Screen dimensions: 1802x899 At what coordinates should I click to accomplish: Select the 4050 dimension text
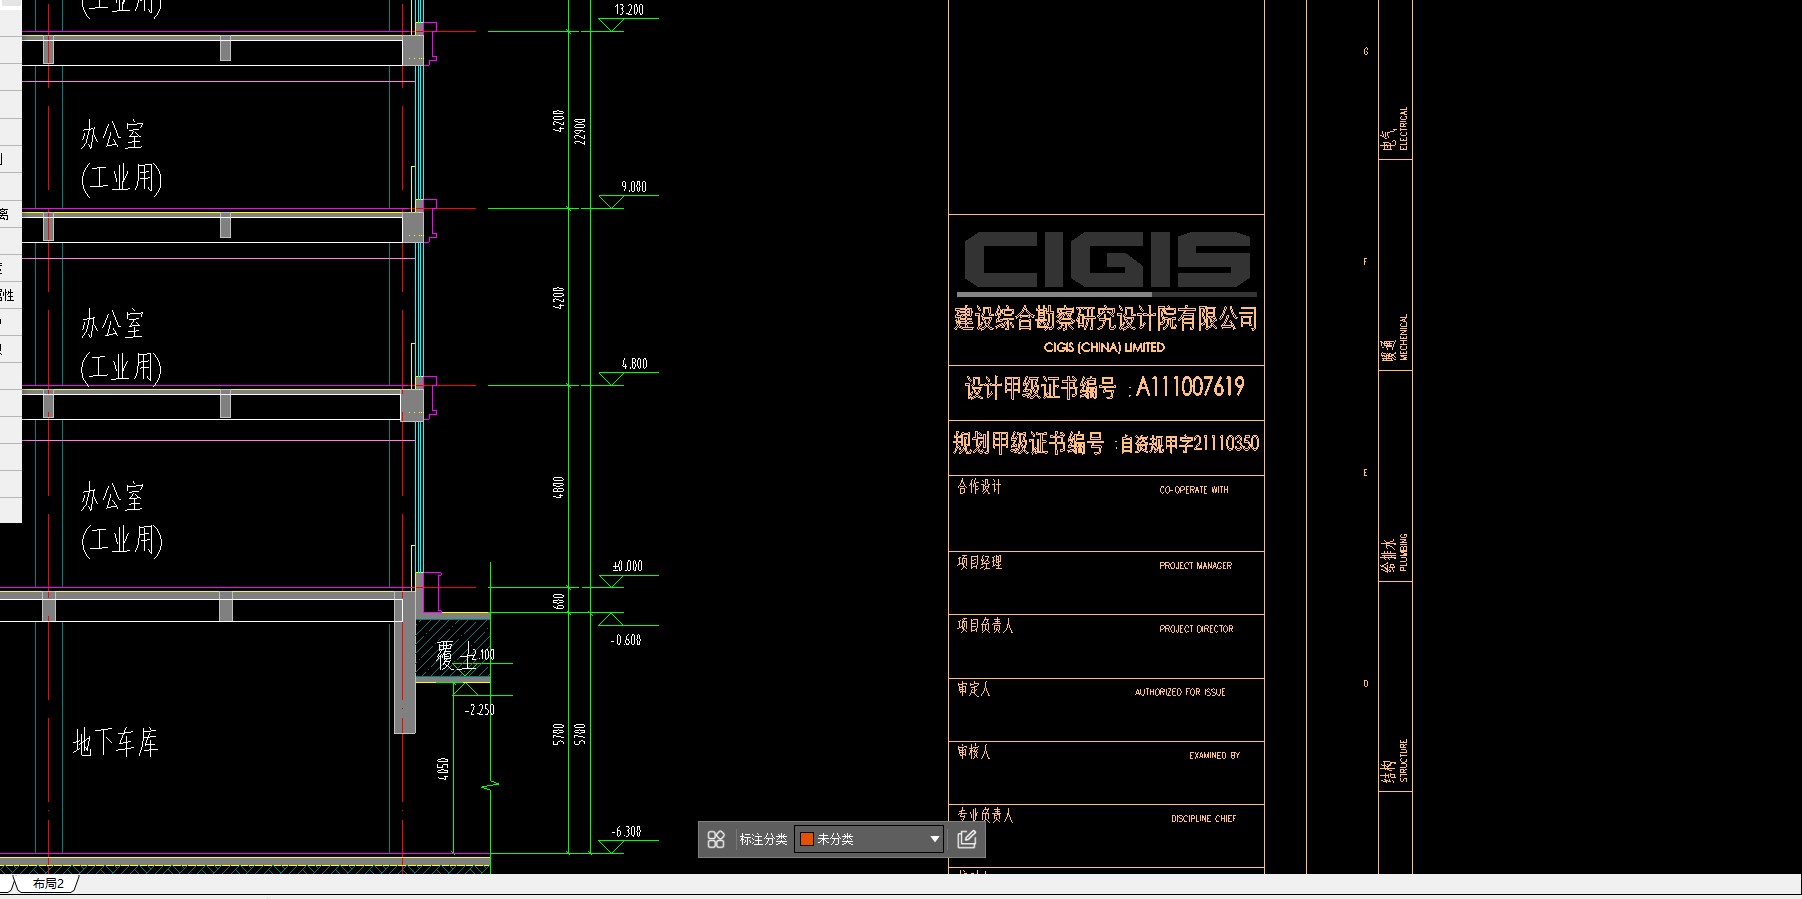pos(443,769)
